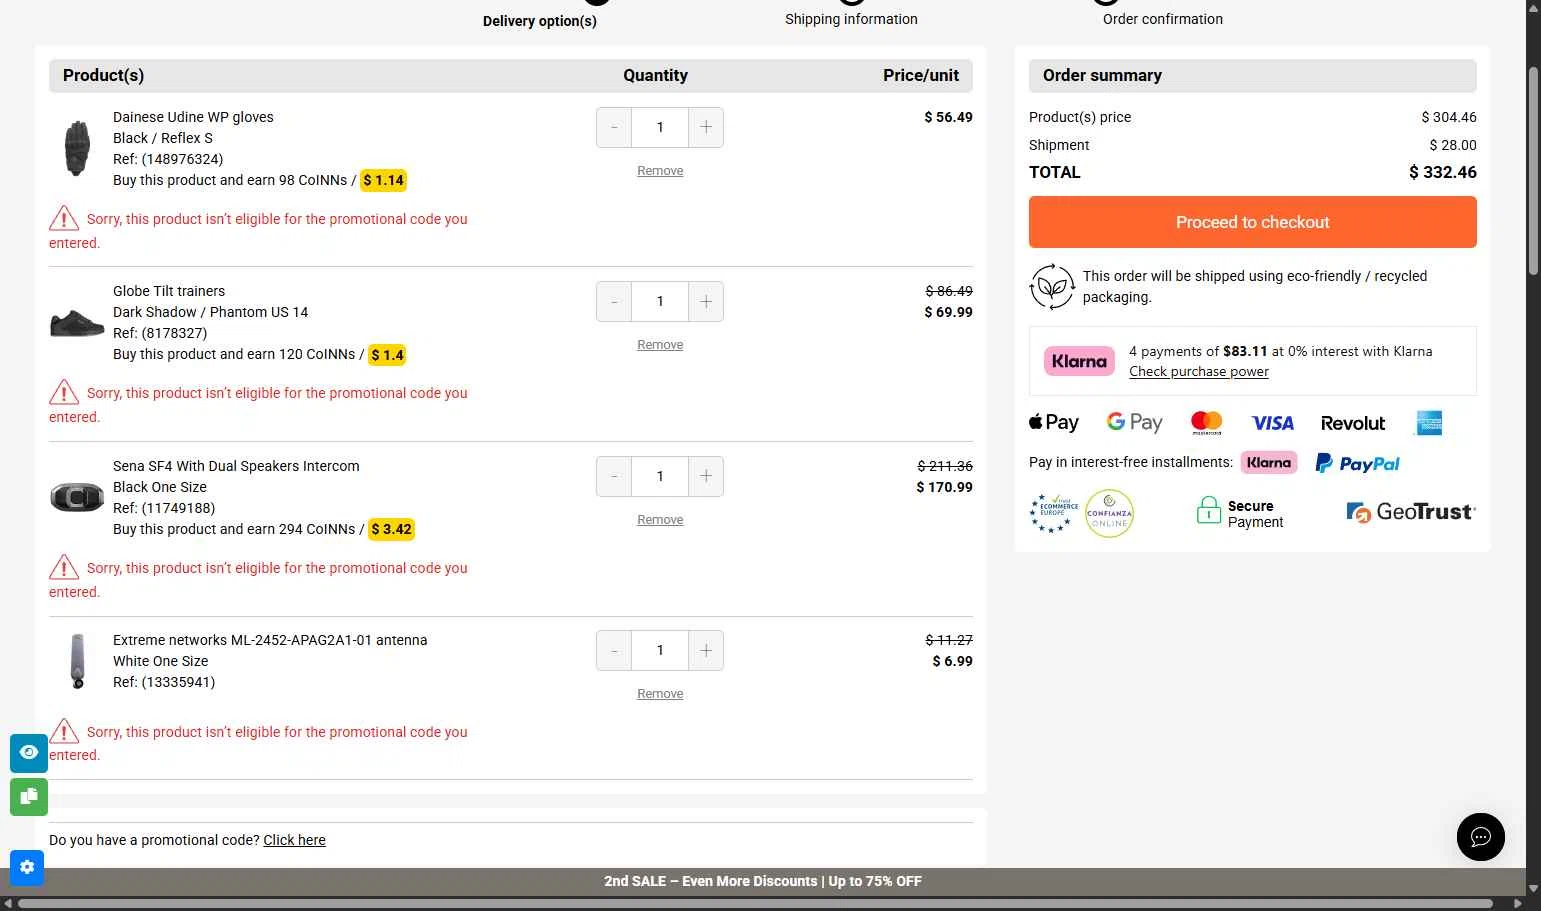Image resolution: width=1541 pixels, height=911 pixels.
Task: Click here to enter promotional code
Action: click(294, 840)
